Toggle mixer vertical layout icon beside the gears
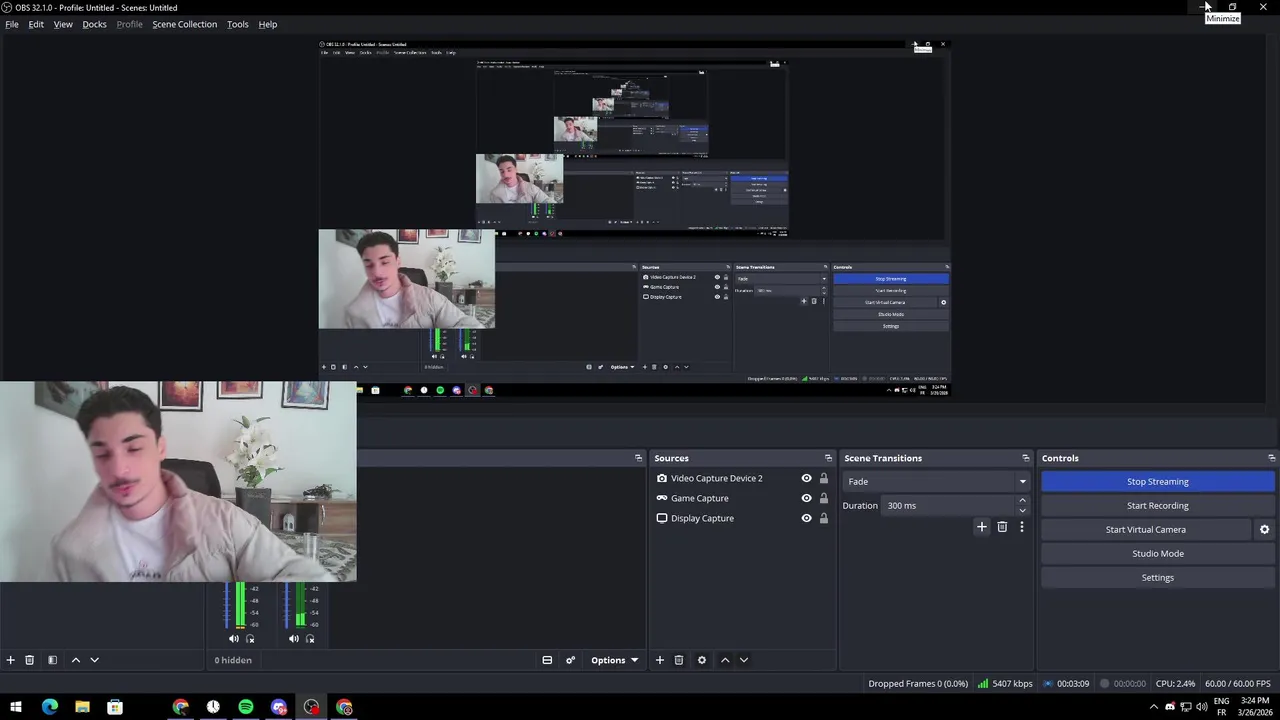 click(x=547, y=660)
